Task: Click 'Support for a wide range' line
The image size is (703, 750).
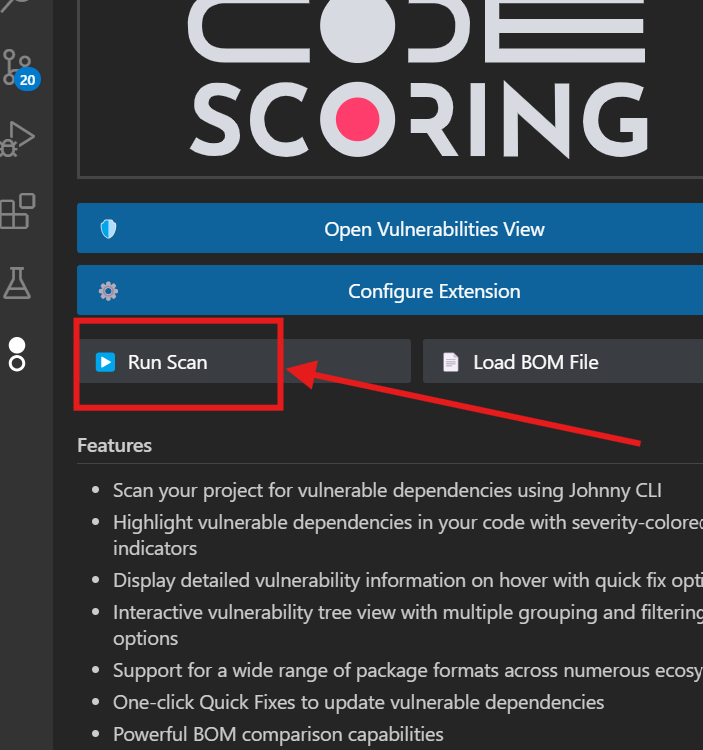Action: pos(408,671)
